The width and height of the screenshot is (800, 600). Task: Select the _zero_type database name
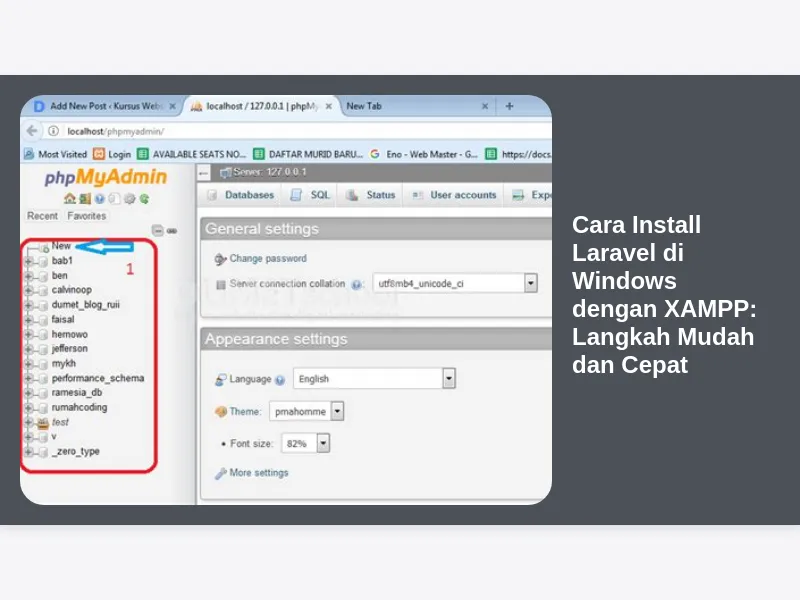[x=76, y=452]
